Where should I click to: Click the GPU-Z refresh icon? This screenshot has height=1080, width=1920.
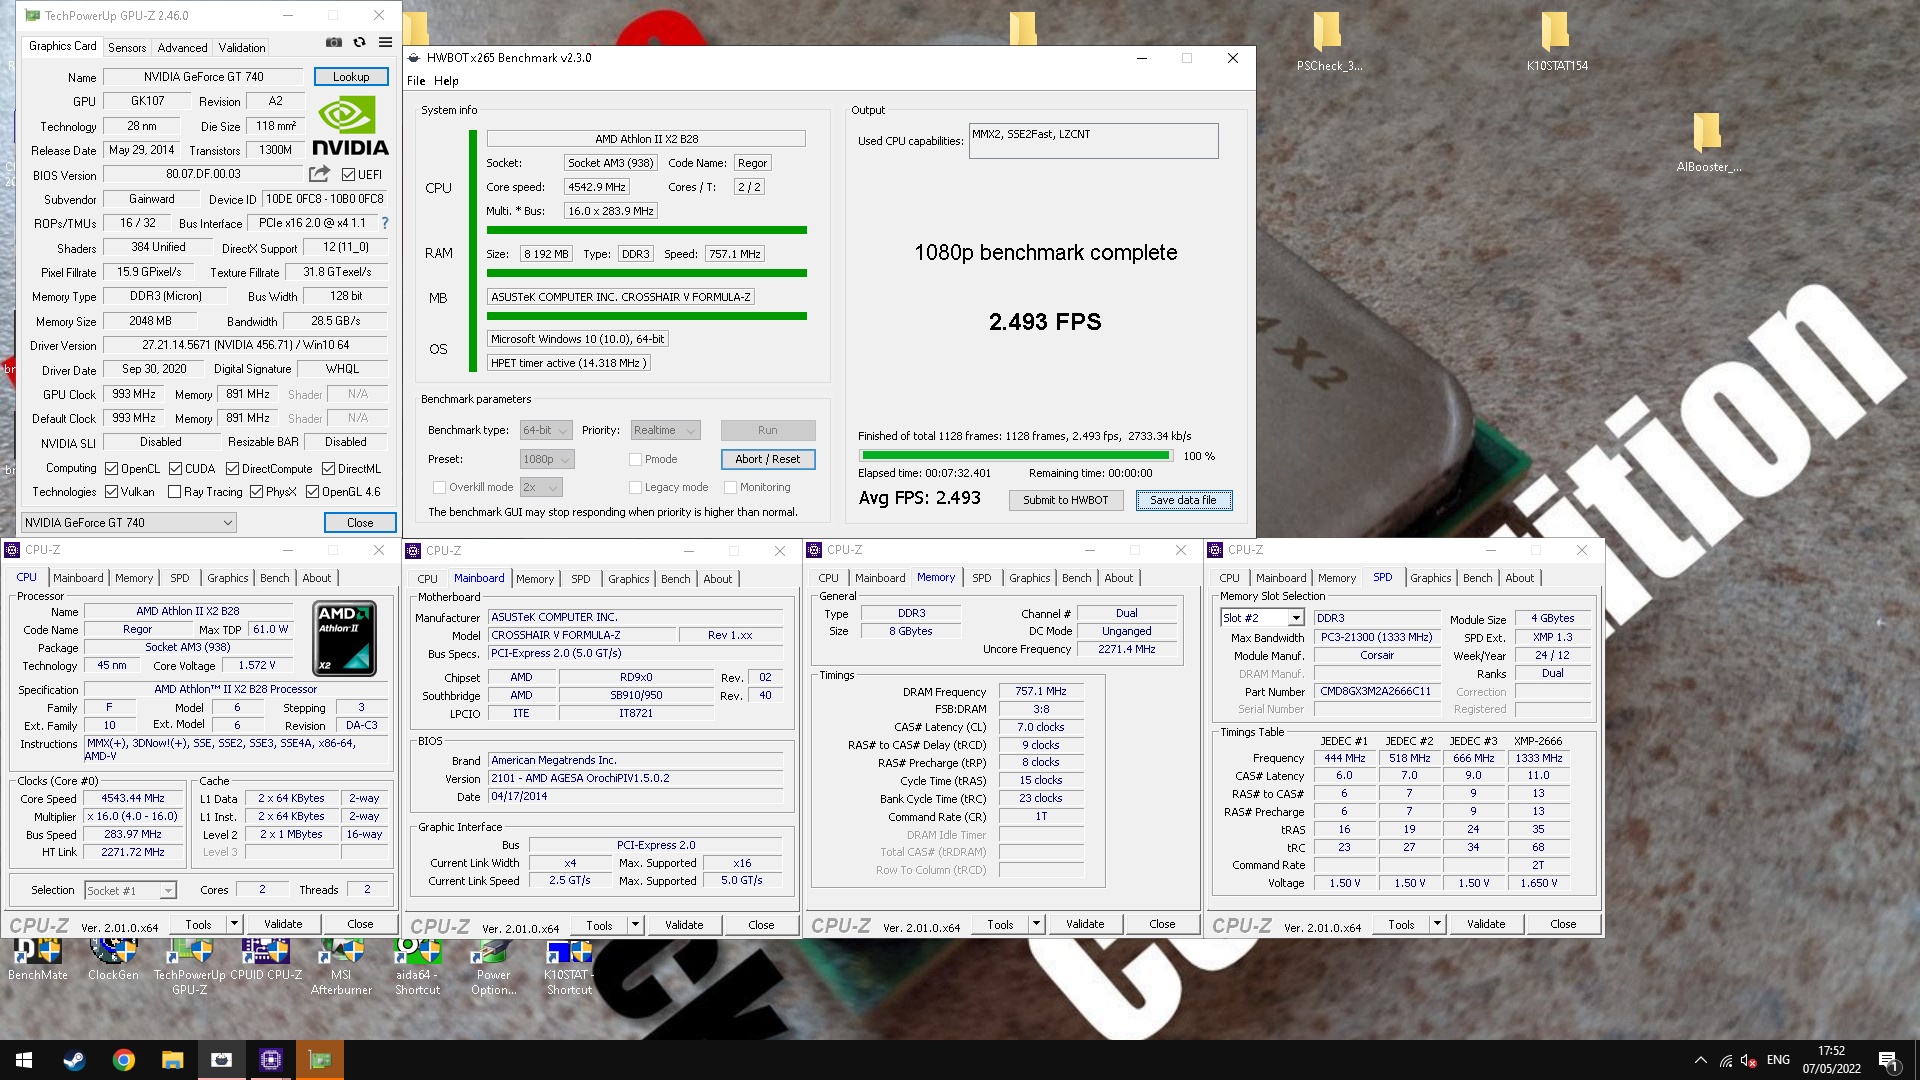(x=360, y=43)
